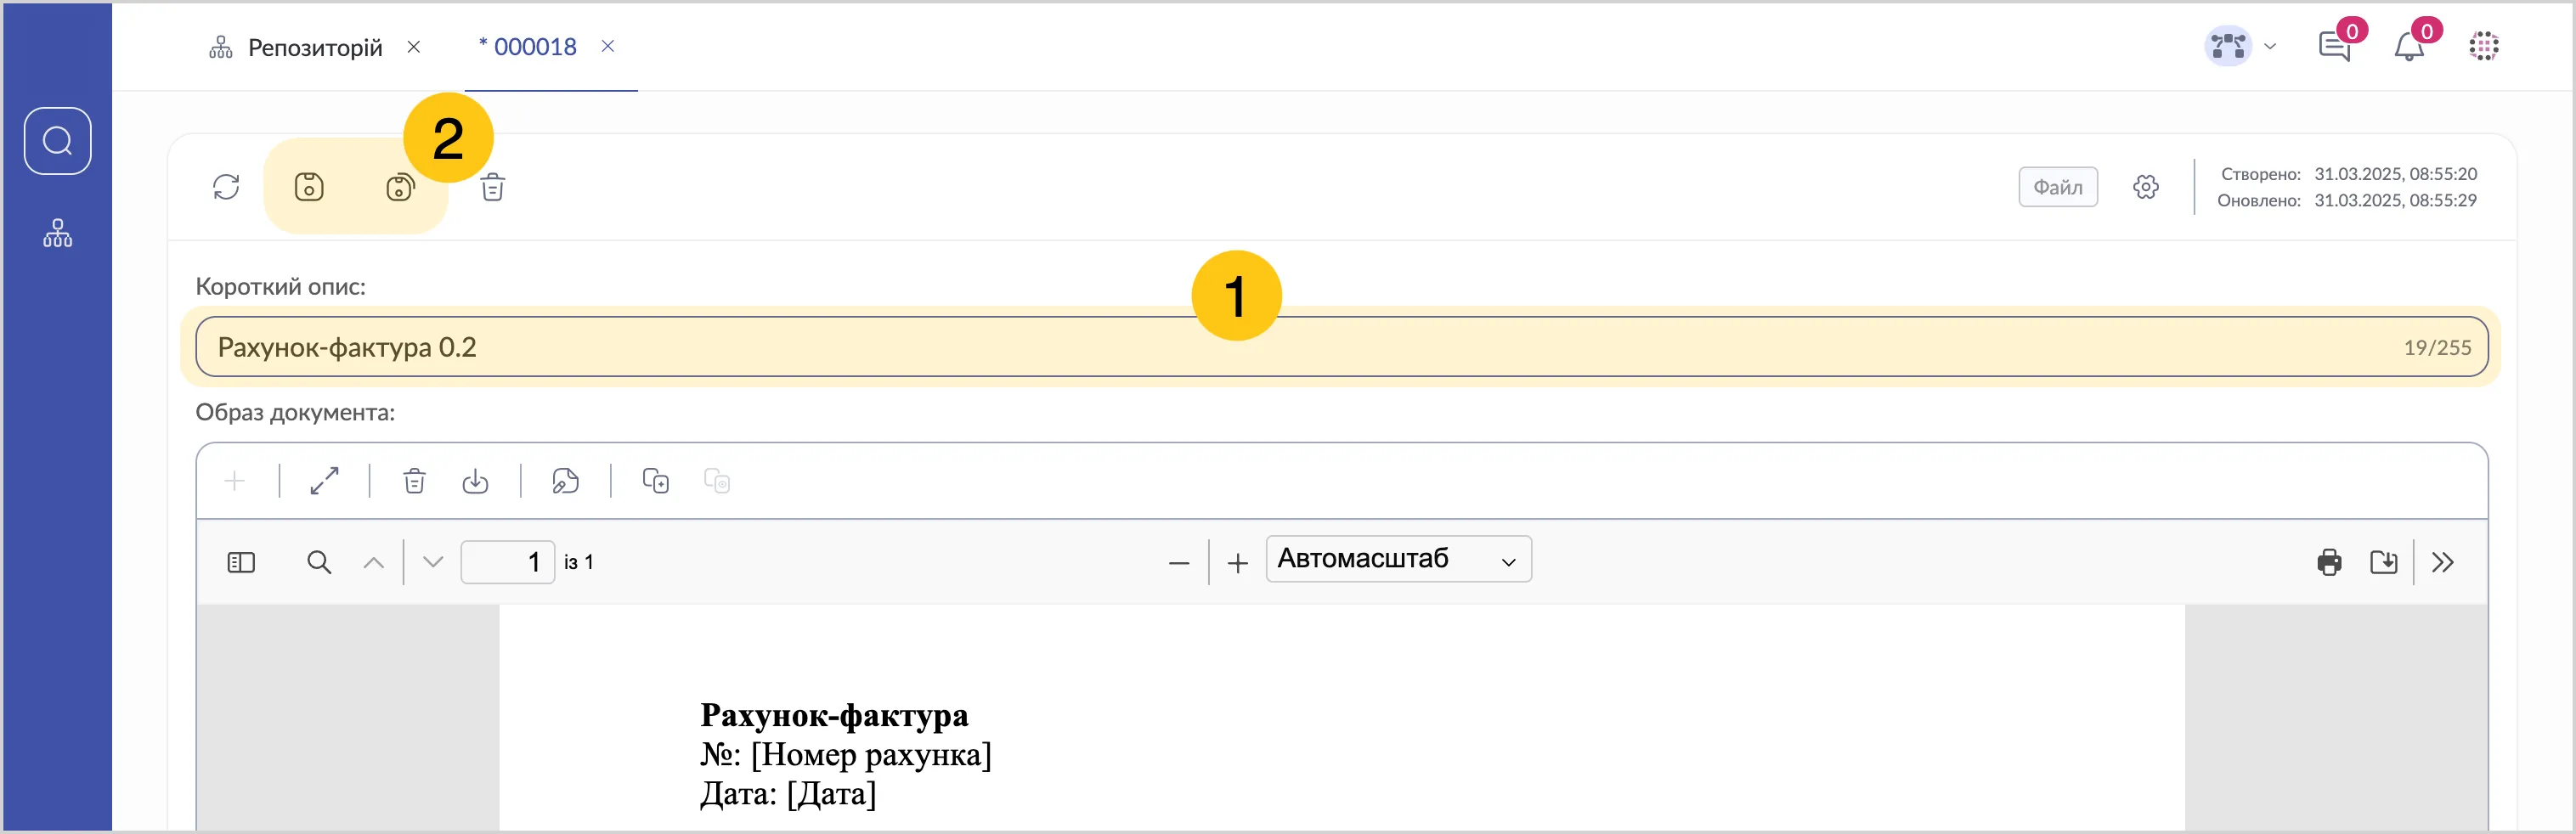Viewport: 2576px width, 834px height.
Task: Expand the user profile menu chevron
Action: click(2270, 46)
